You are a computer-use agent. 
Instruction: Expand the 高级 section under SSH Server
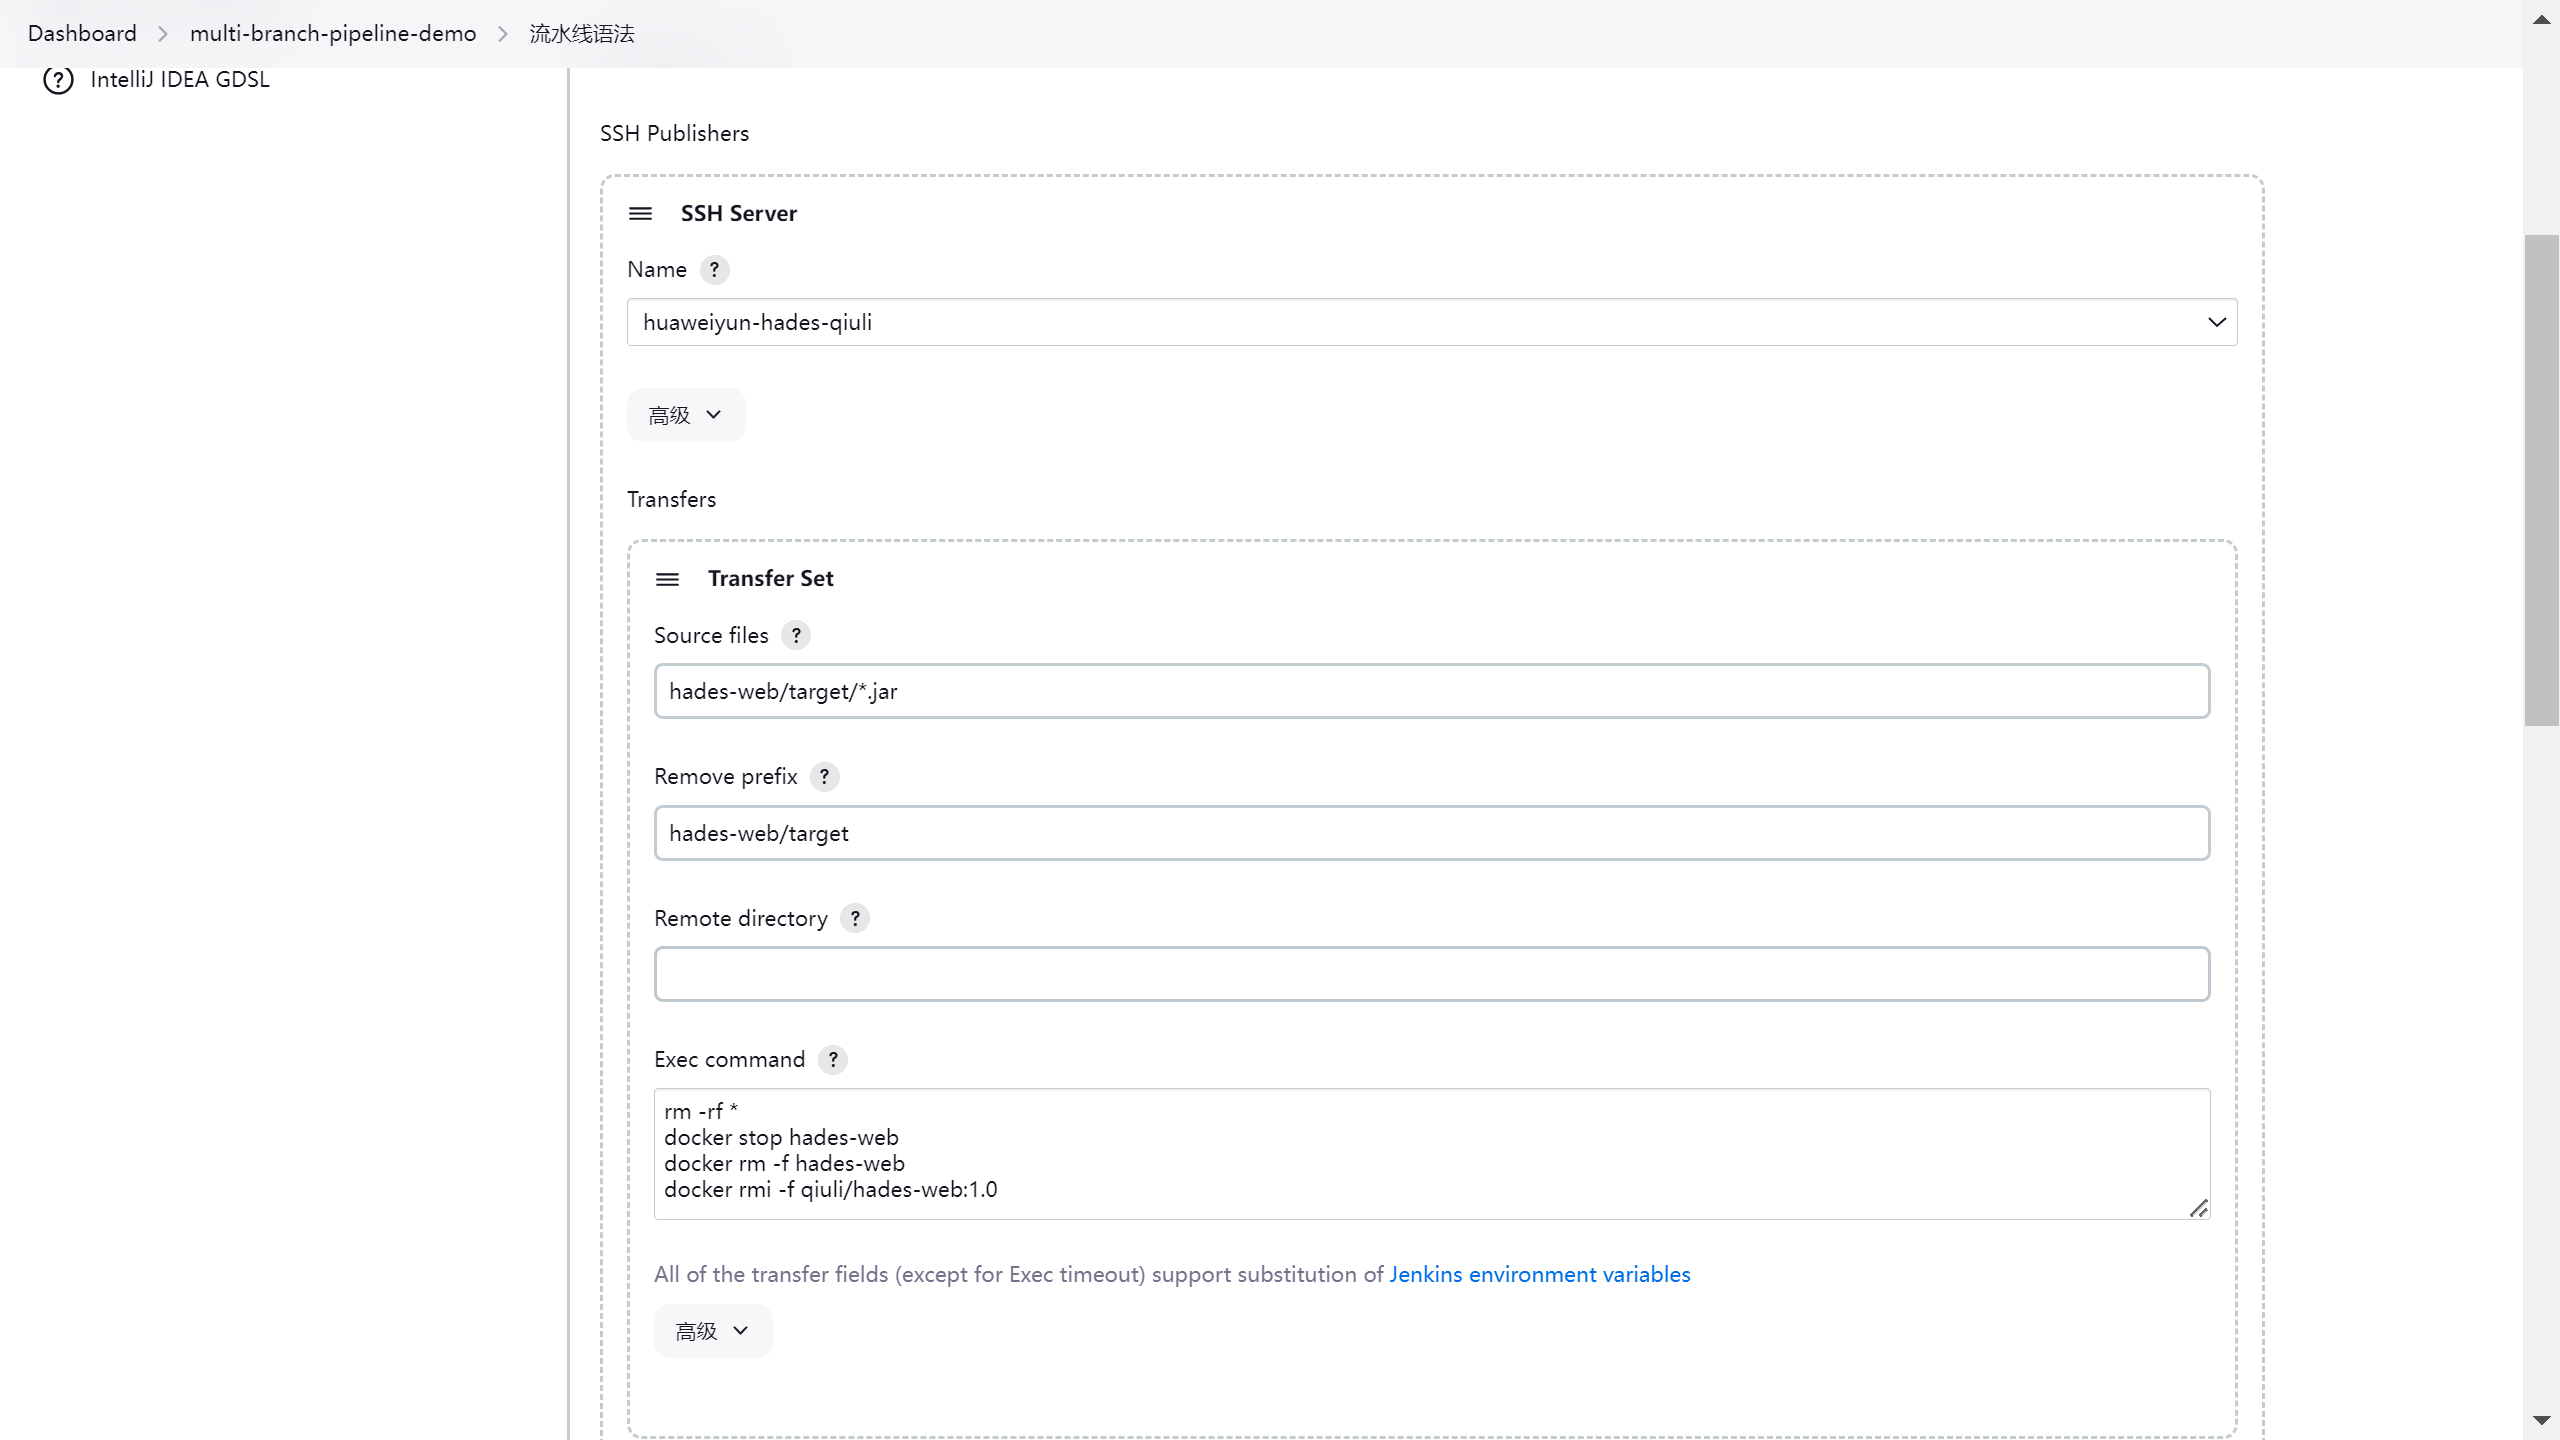686,415
